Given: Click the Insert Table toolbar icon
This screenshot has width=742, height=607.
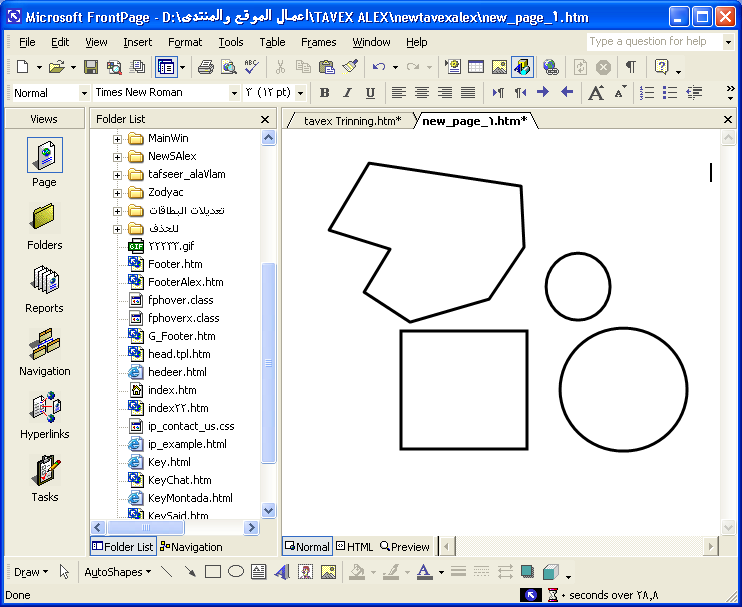Looking at the screenshot, I should coord(476,67).
